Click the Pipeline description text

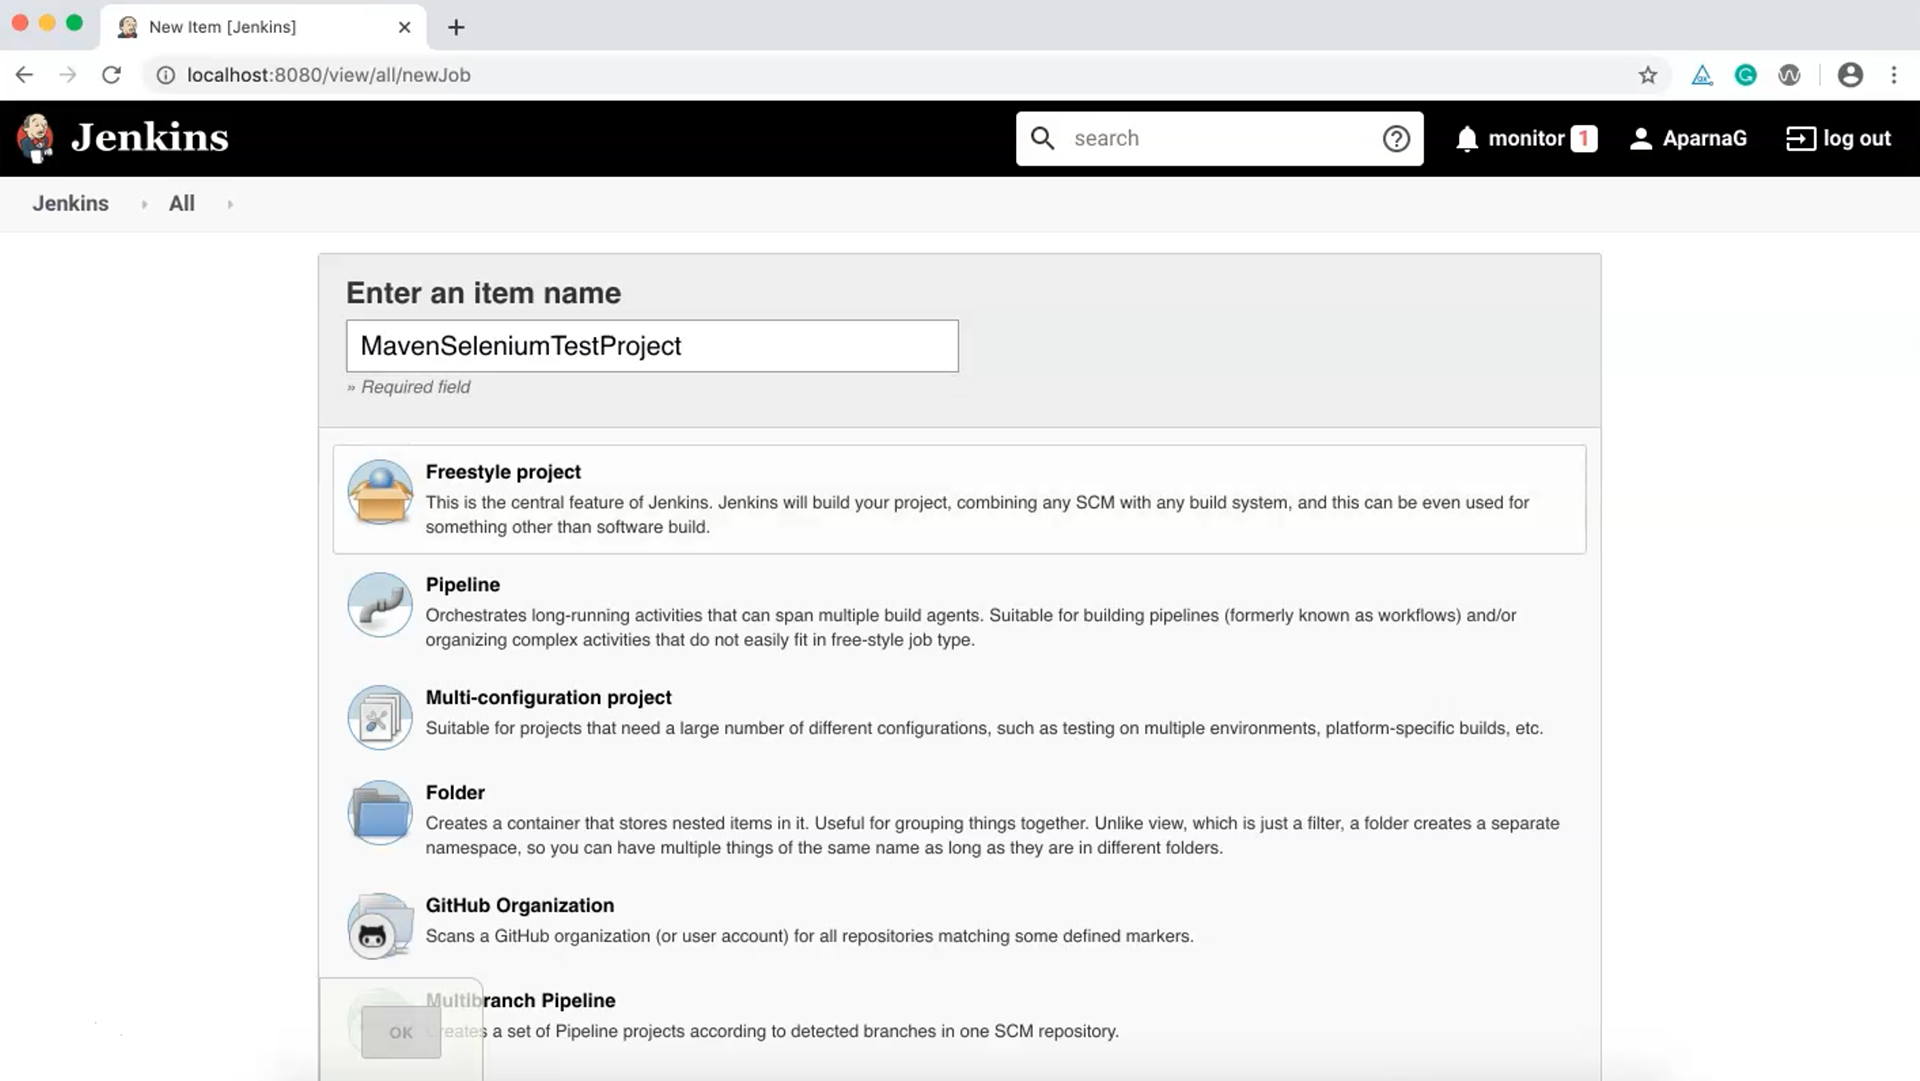click(970, 627)
